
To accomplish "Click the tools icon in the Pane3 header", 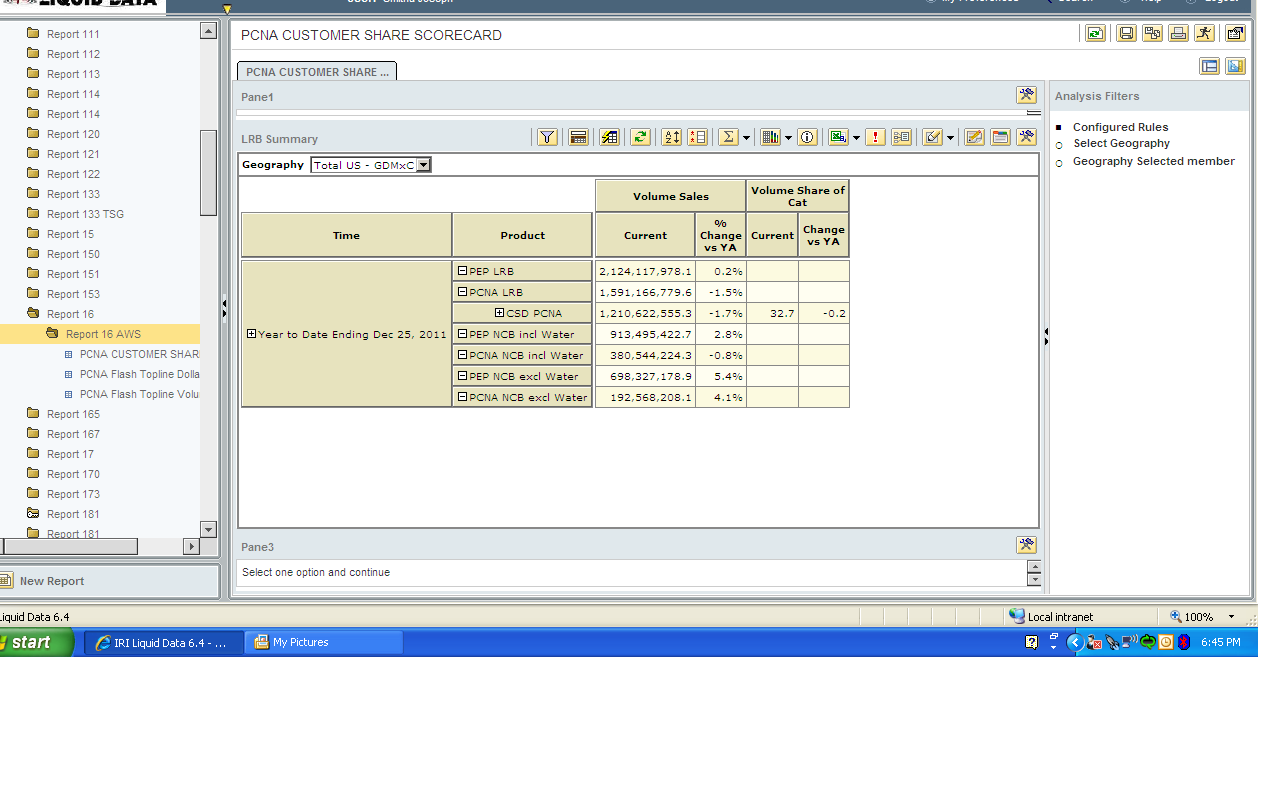I will point(1026,545).
